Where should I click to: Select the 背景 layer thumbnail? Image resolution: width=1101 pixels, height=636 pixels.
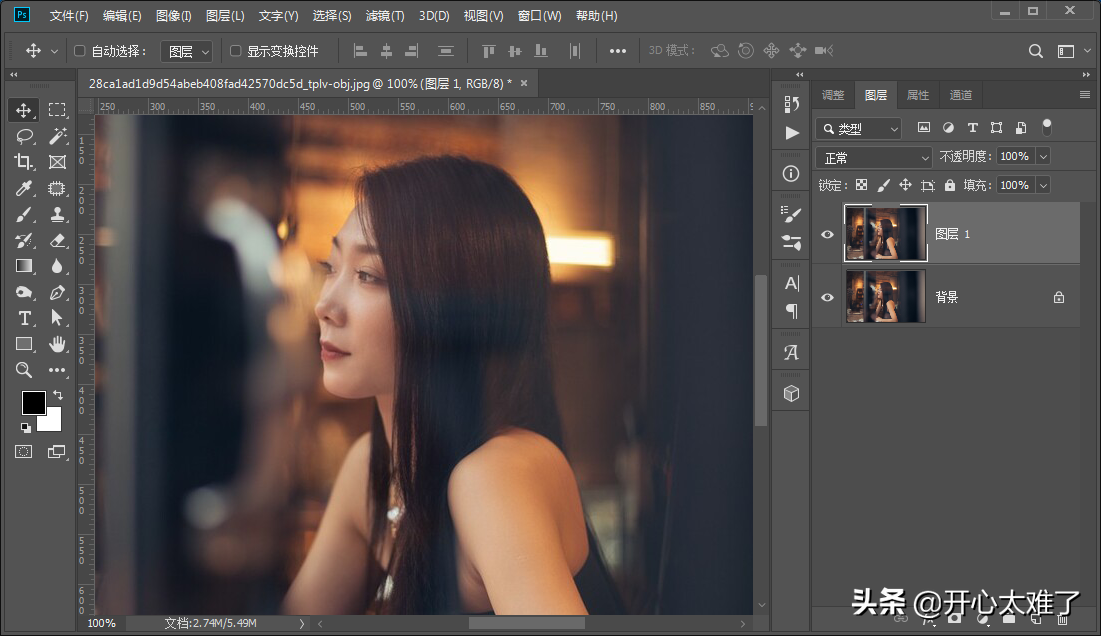885,297
